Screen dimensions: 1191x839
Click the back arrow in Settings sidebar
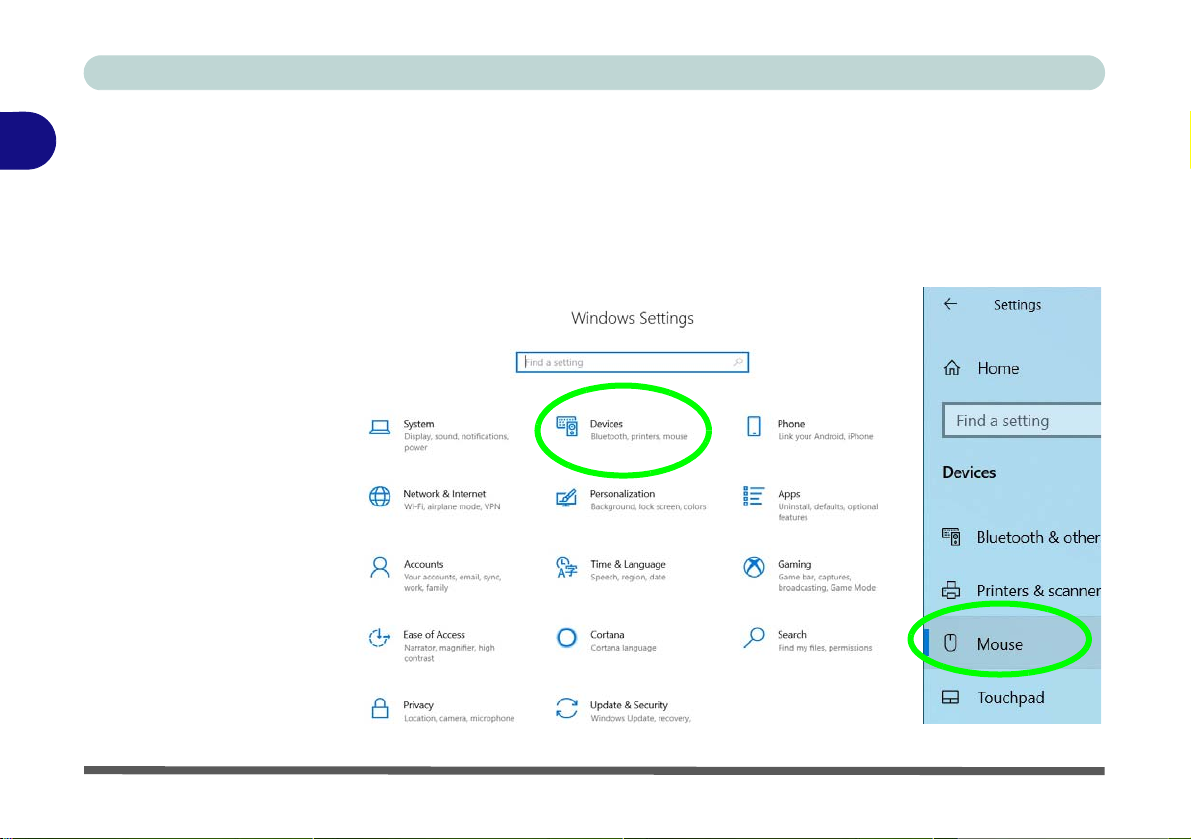click(950, 304)
